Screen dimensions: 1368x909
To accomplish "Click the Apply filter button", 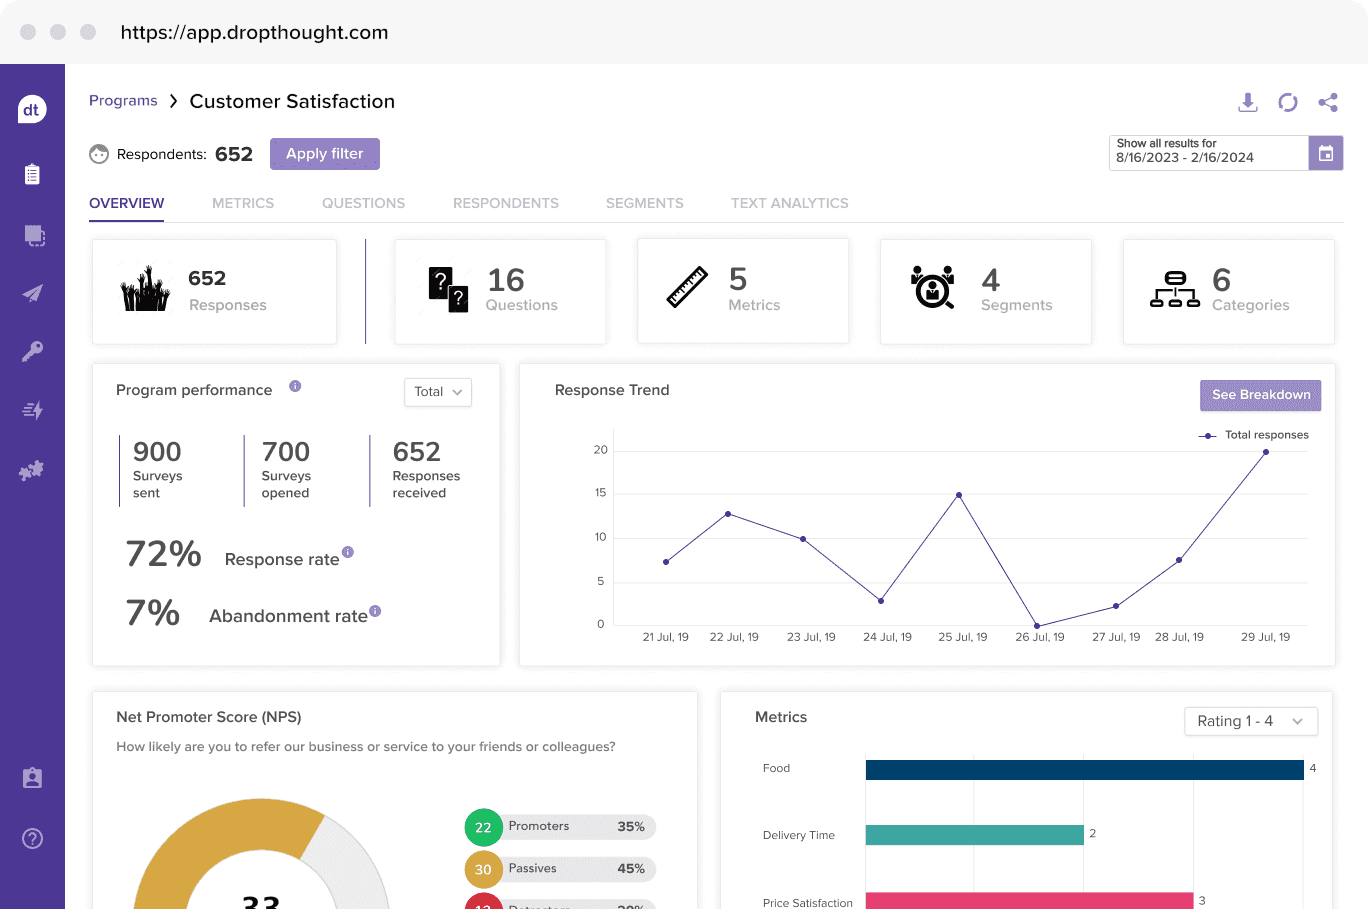I will [325, 154].
